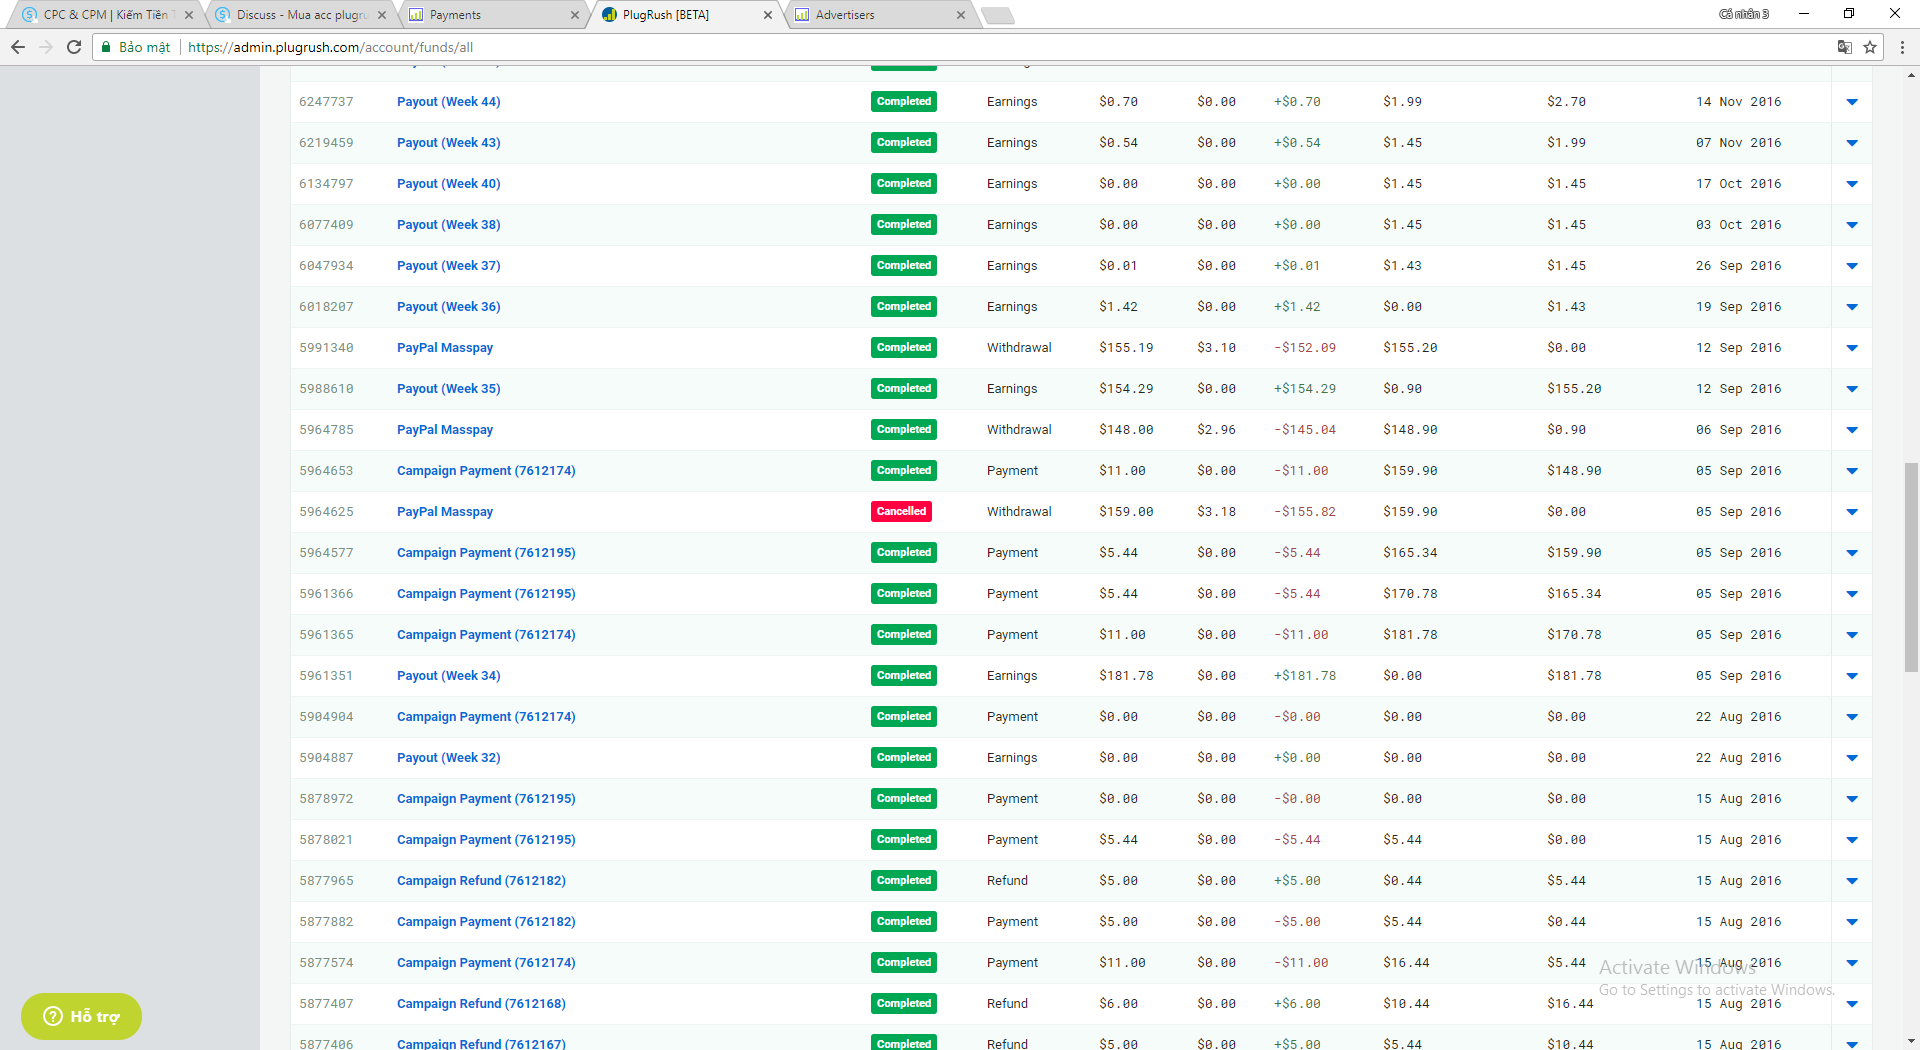Click the secure lock icon in address bar
The width and height of the screenshot is (1920, 1050).
(106, 47)
